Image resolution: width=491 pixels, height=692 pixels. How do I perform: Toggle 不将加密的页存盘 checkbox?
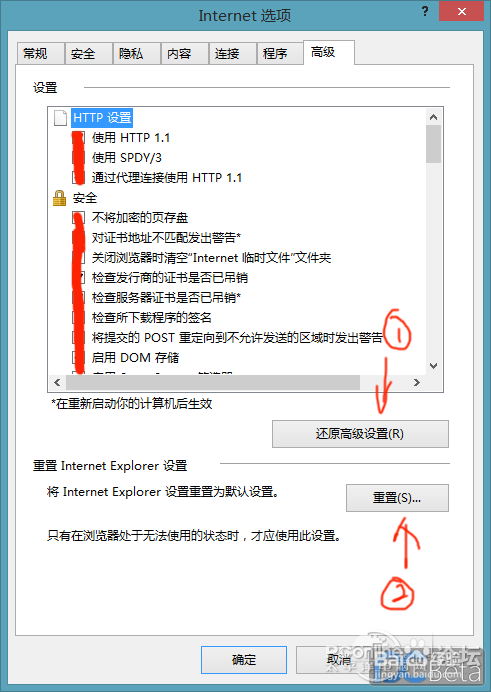(x=79, y=217)
